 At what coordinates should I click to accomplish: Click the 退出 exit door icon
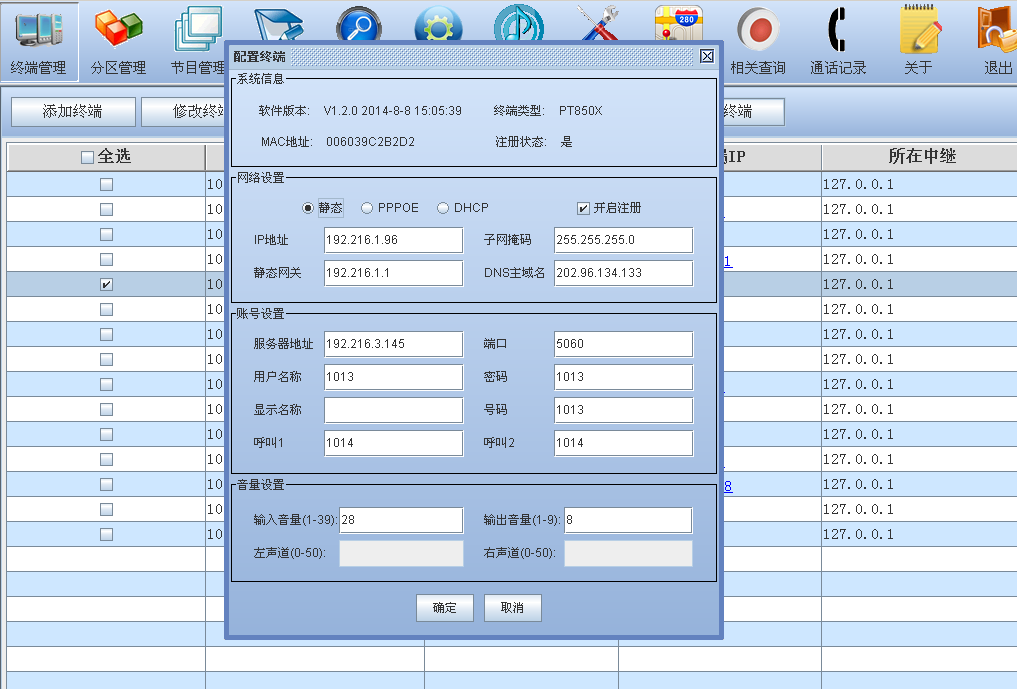[997, 31]
